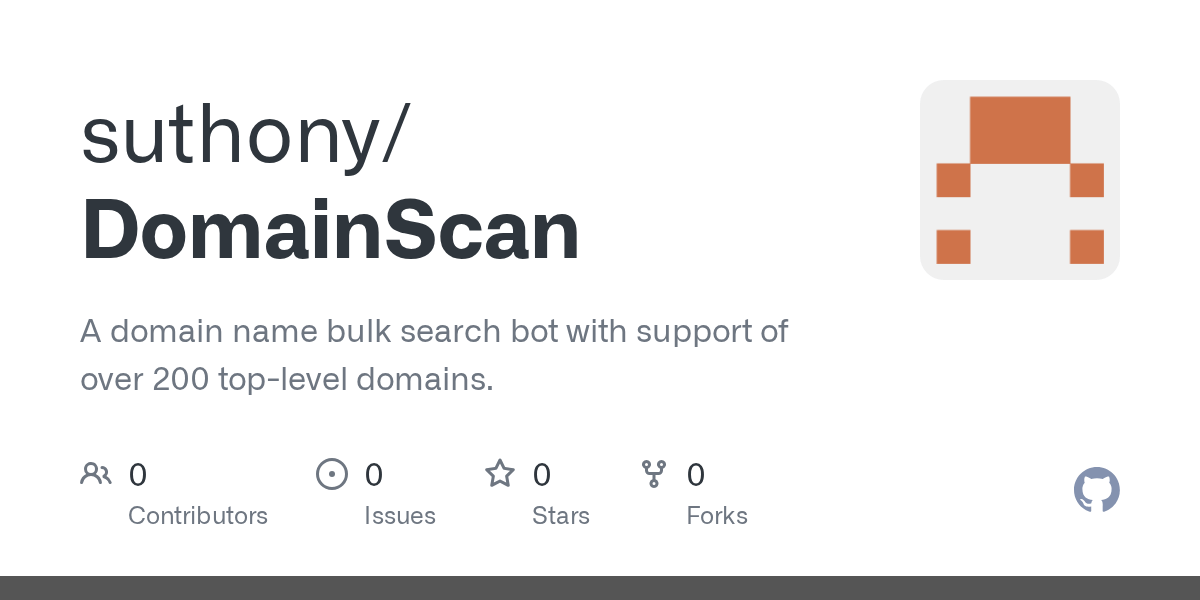Click the Issues circle-dot icon
The width and height of the screenshot is (1200, 600).
tap(332, 474)
